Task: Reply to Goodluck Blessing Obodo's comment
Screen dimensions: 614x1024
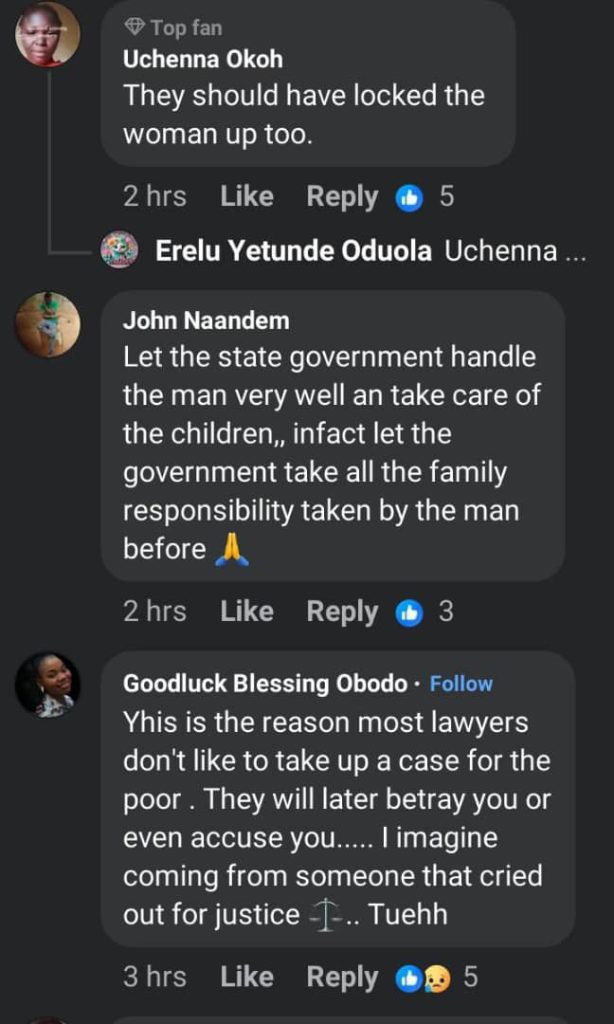Action: click(x=342, y=977)
